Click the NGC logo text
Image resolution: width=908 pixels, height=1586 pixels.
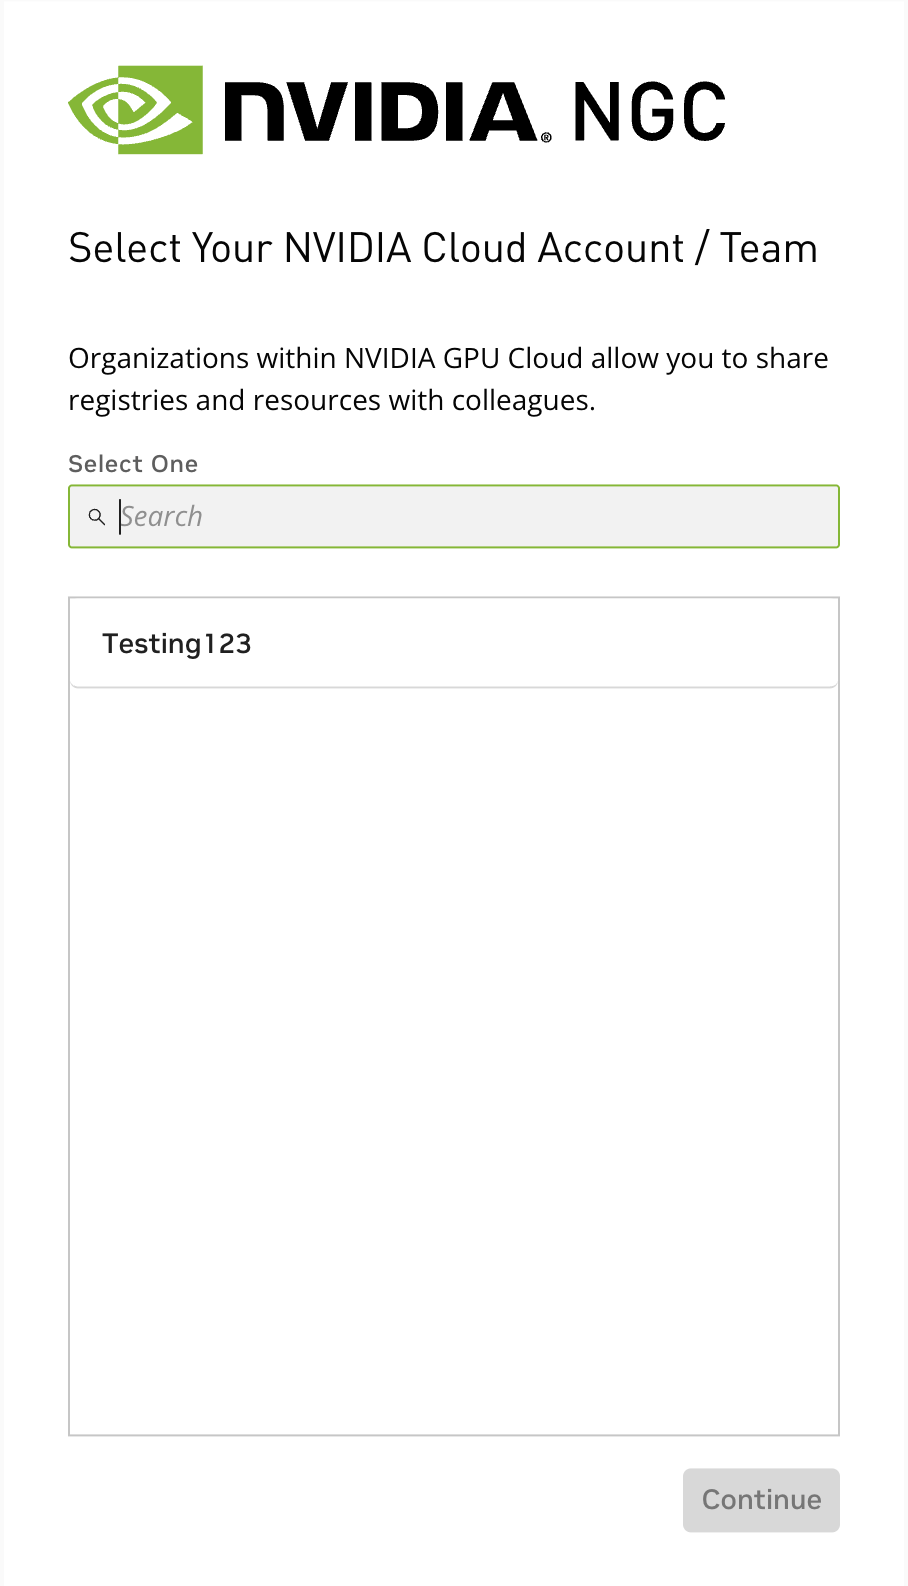(x=649, y=112)
